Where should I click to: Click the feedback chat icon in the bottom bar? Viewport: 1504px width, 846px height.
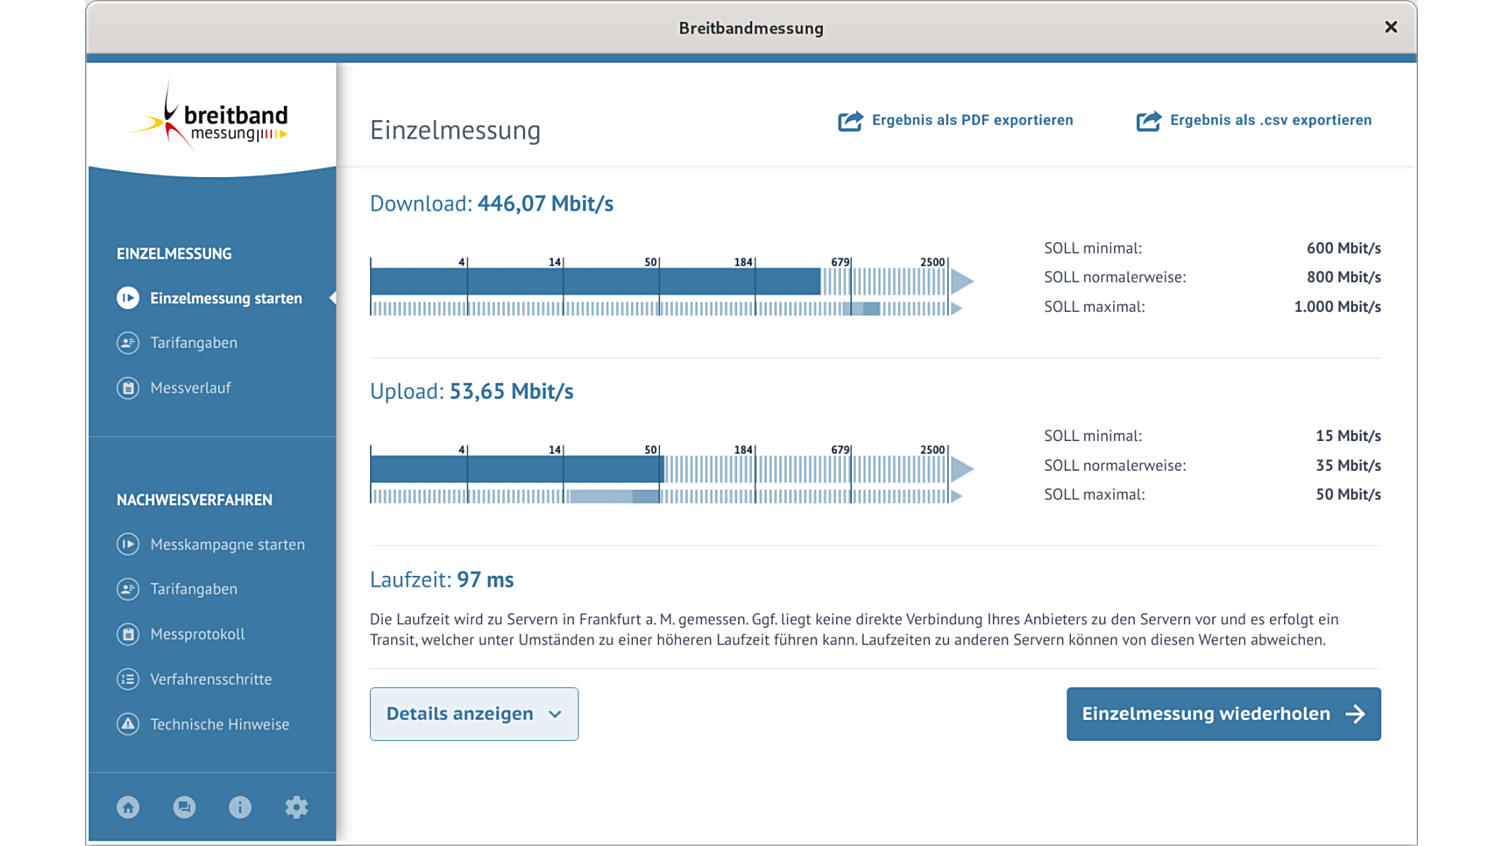(x=184, y=807)
